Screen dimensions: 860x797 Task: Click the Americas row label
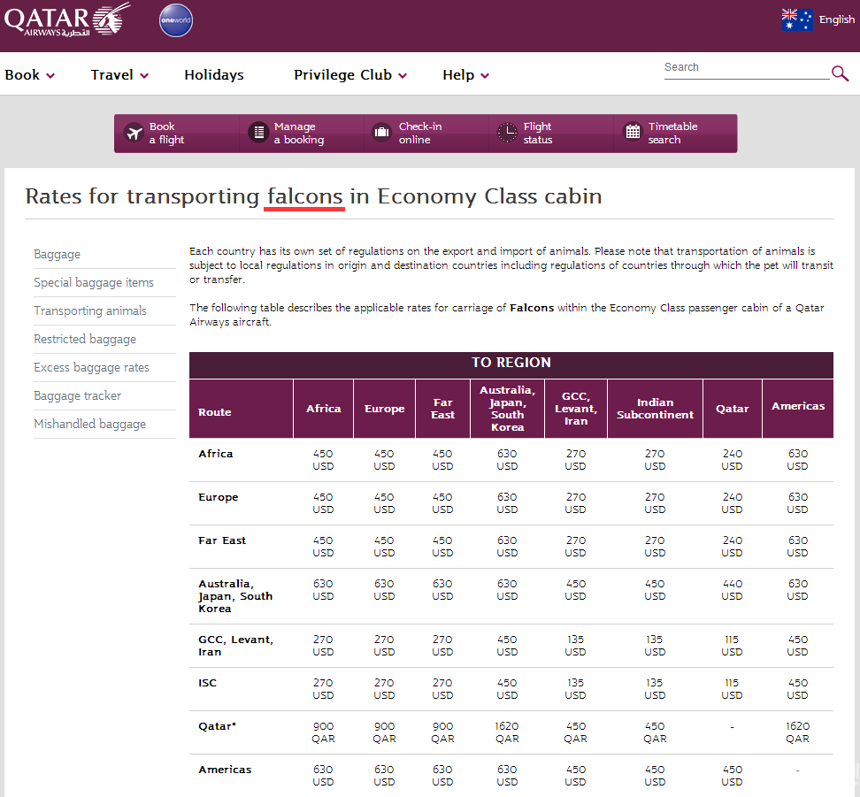225,770
